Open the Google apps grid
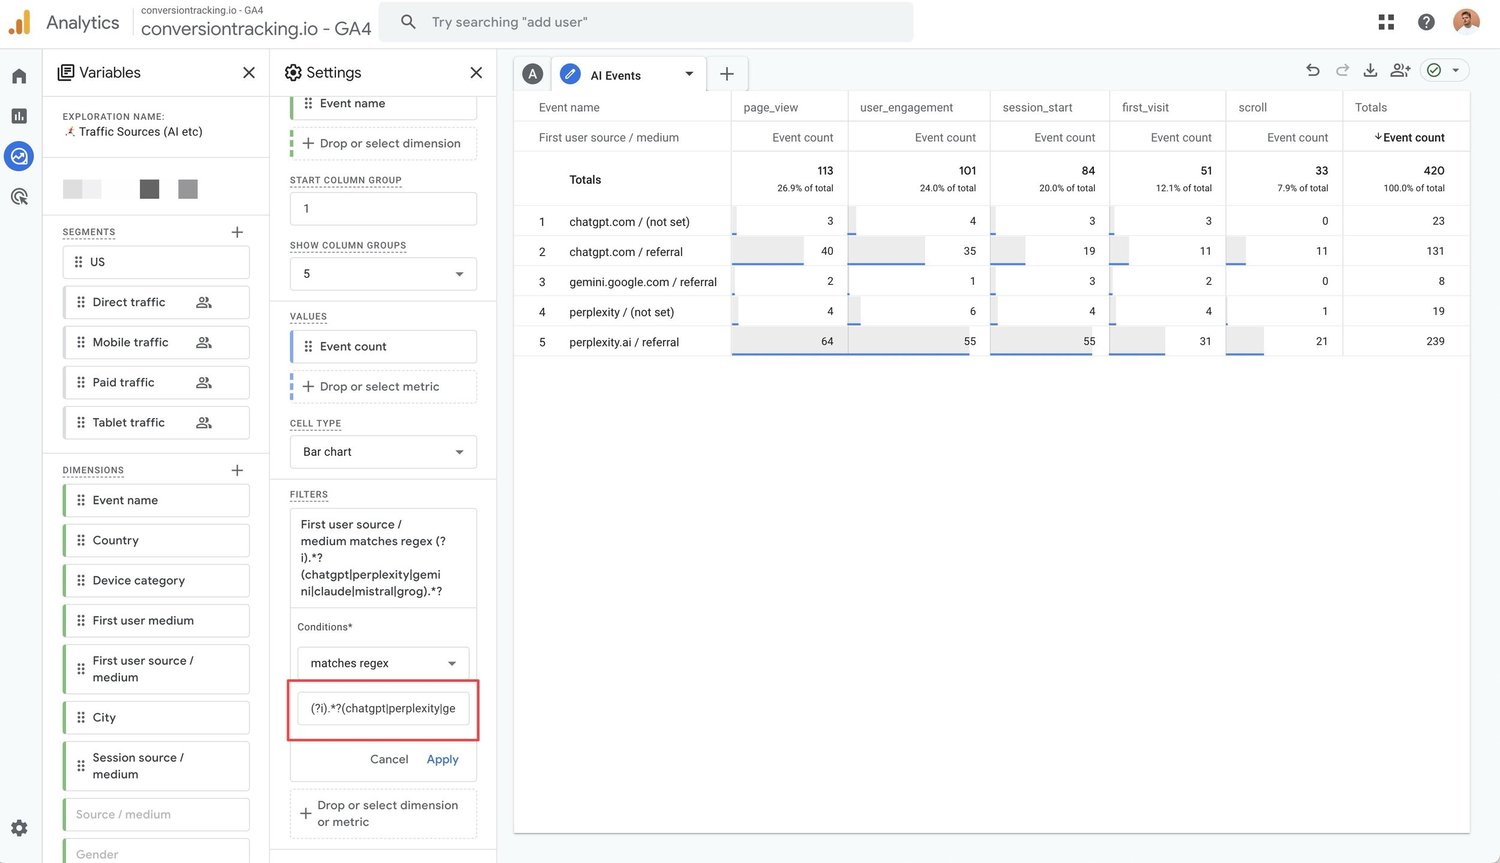The height and width of the screenshot is (863, 1500). click(1386, 22)
